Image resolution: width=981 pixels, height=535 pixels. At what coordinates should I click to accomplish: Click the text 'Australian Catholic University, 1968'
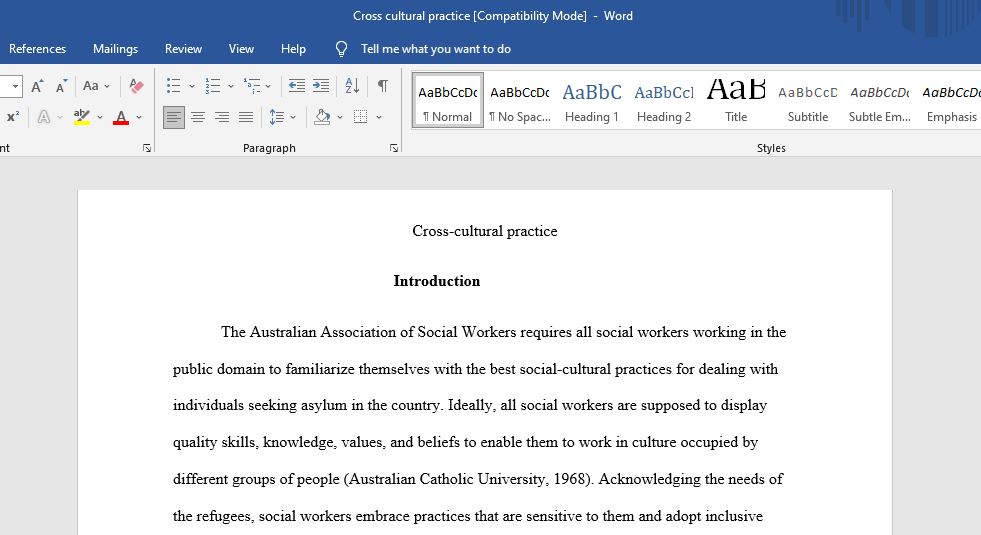tap(468, 479)
